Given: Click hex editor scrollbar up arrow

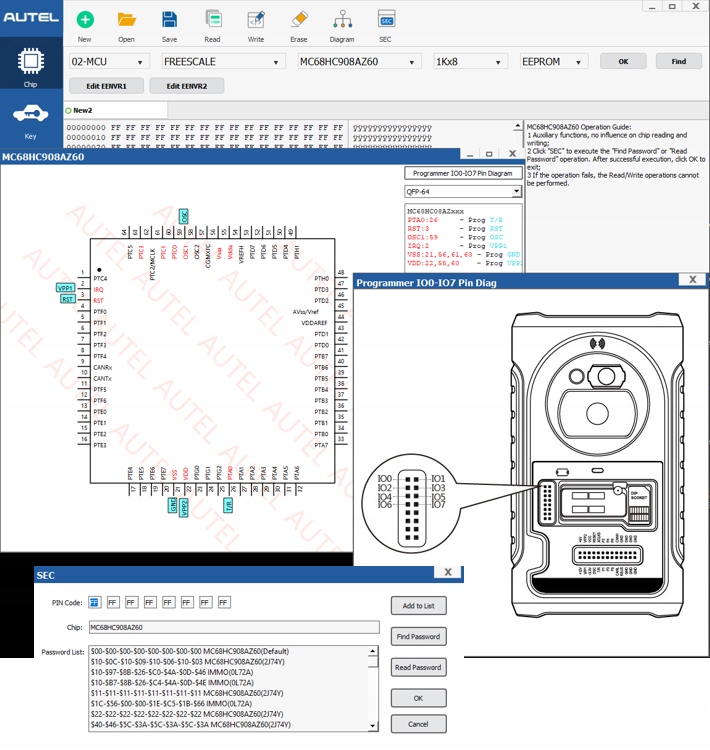Looking at the screenshot, I should 518,126.
